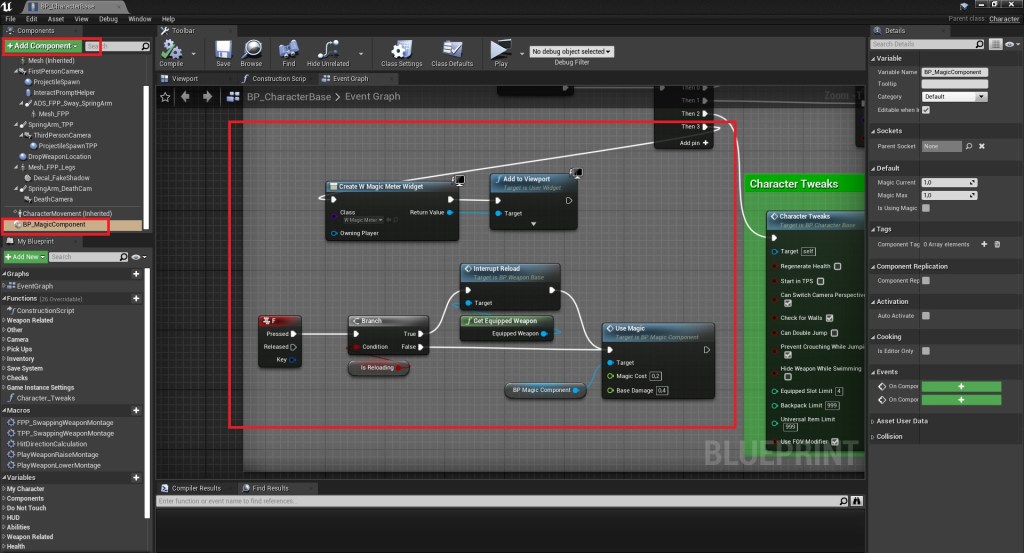This screenshot has height=553, width=1024.
Task: Click the Compile toolbar icon
Action: tap(171, 51)
